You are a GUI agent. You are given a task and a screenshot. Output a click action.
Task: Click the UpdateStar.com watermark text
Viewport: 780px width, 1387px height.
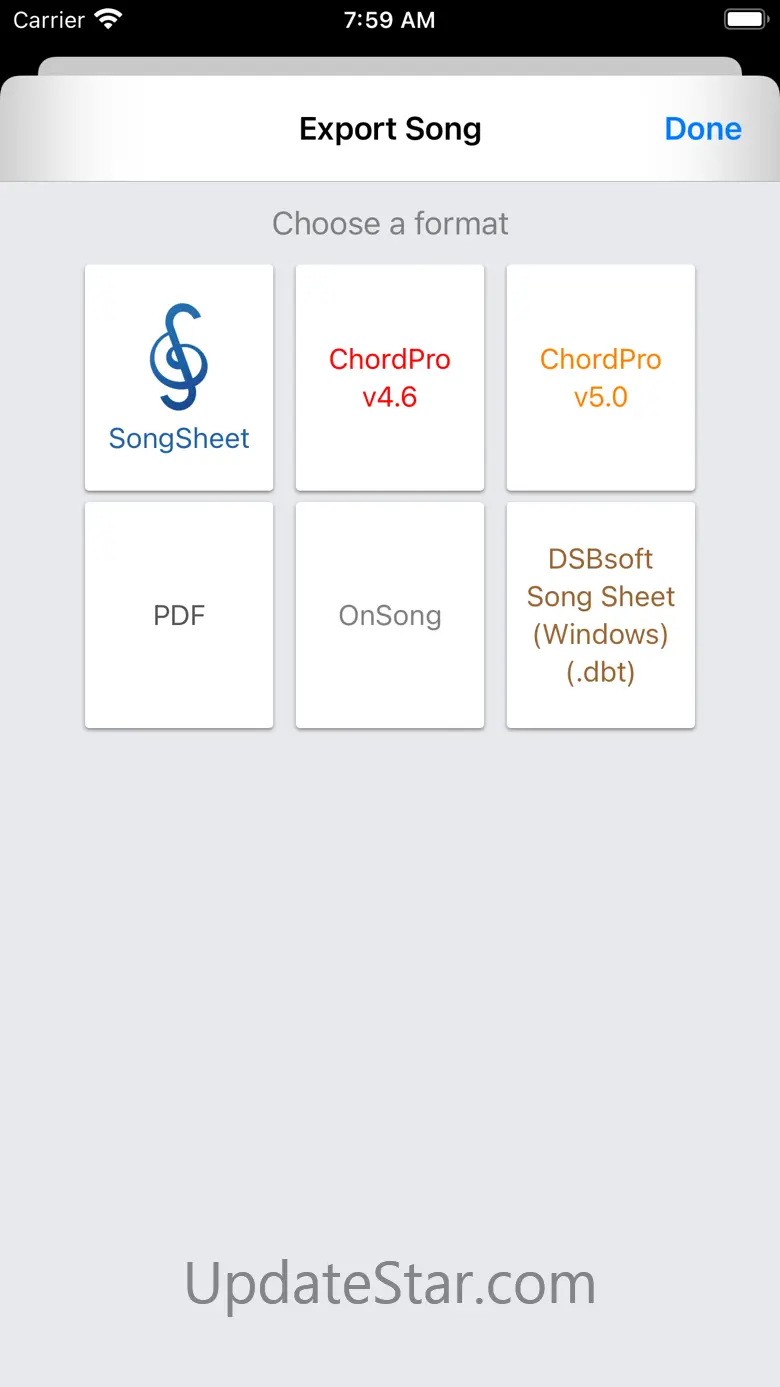(390, 1283)
